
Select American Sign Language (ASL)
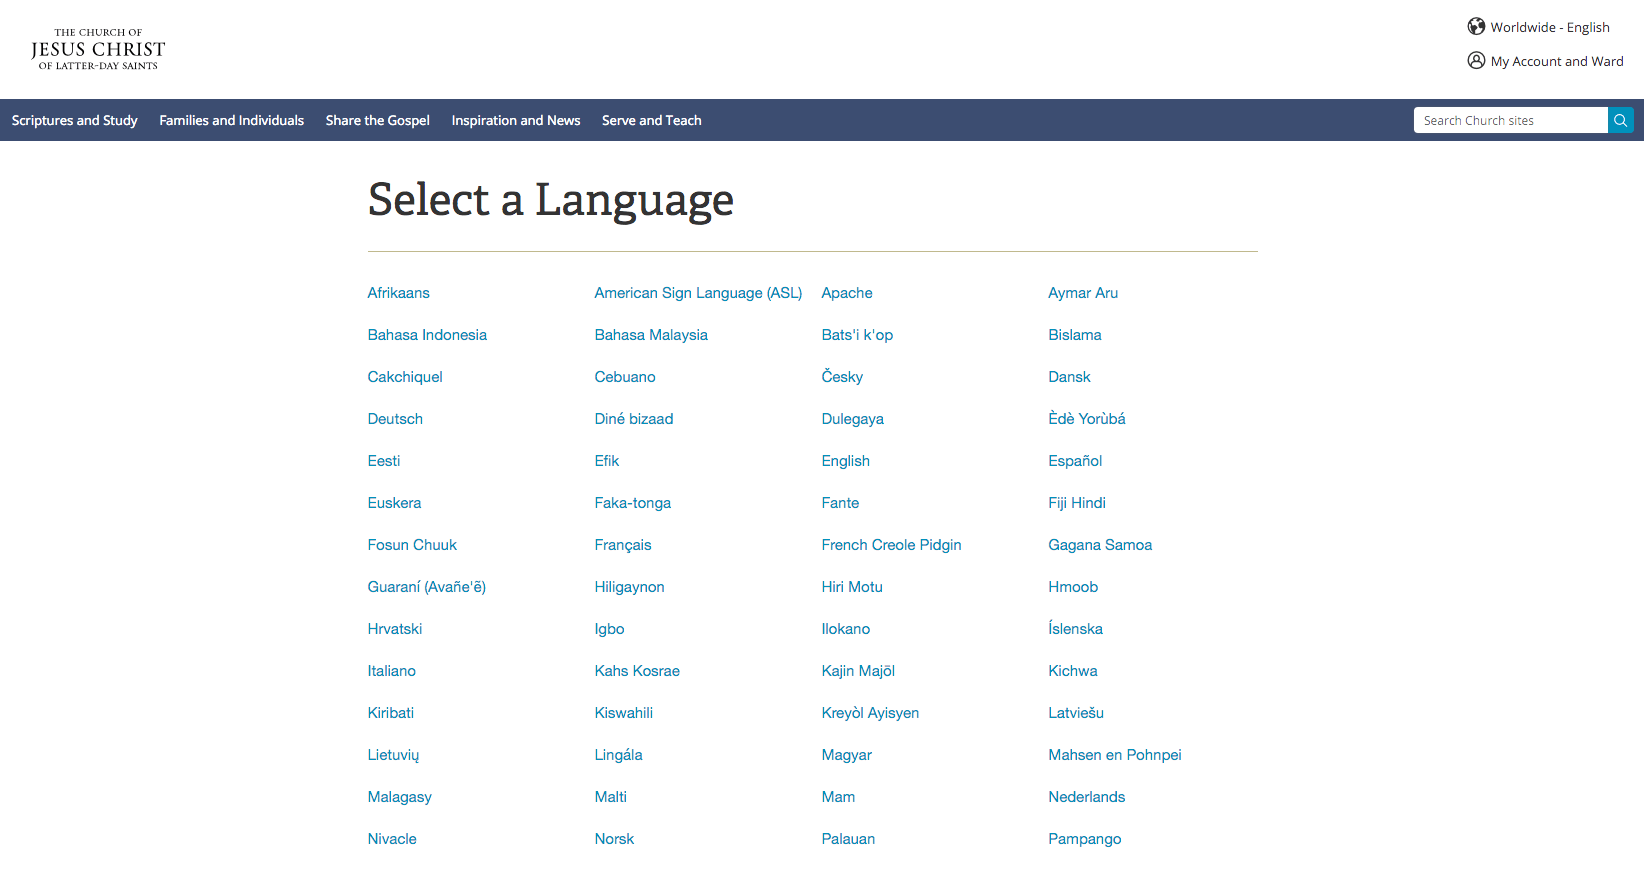point(698,293)
